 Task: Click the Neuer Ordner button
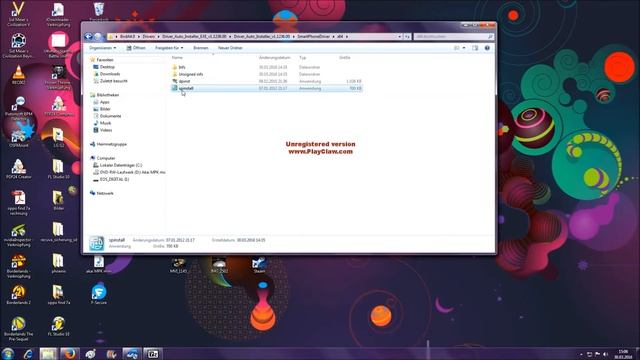tap(230, 48)
